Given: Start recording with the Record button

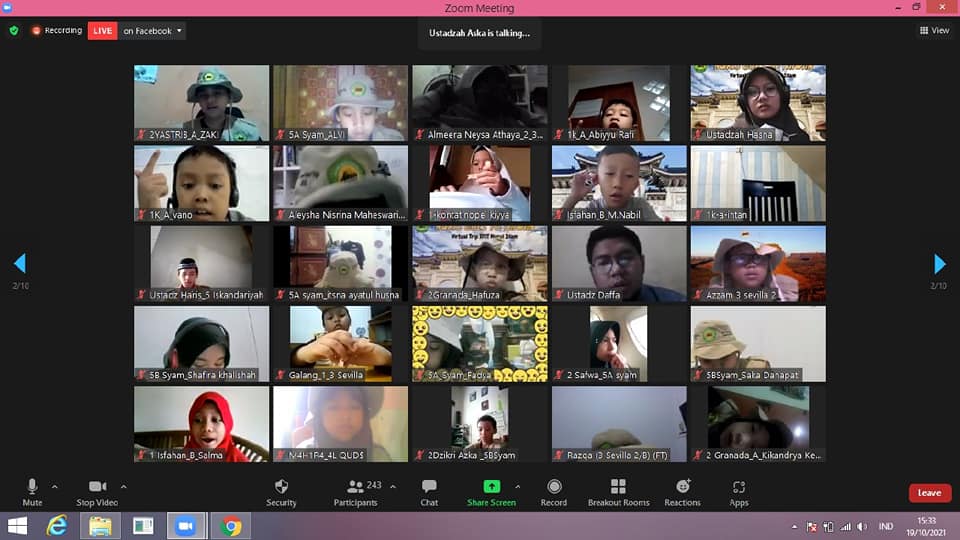Looking at the screenshot, I should 553,488.
